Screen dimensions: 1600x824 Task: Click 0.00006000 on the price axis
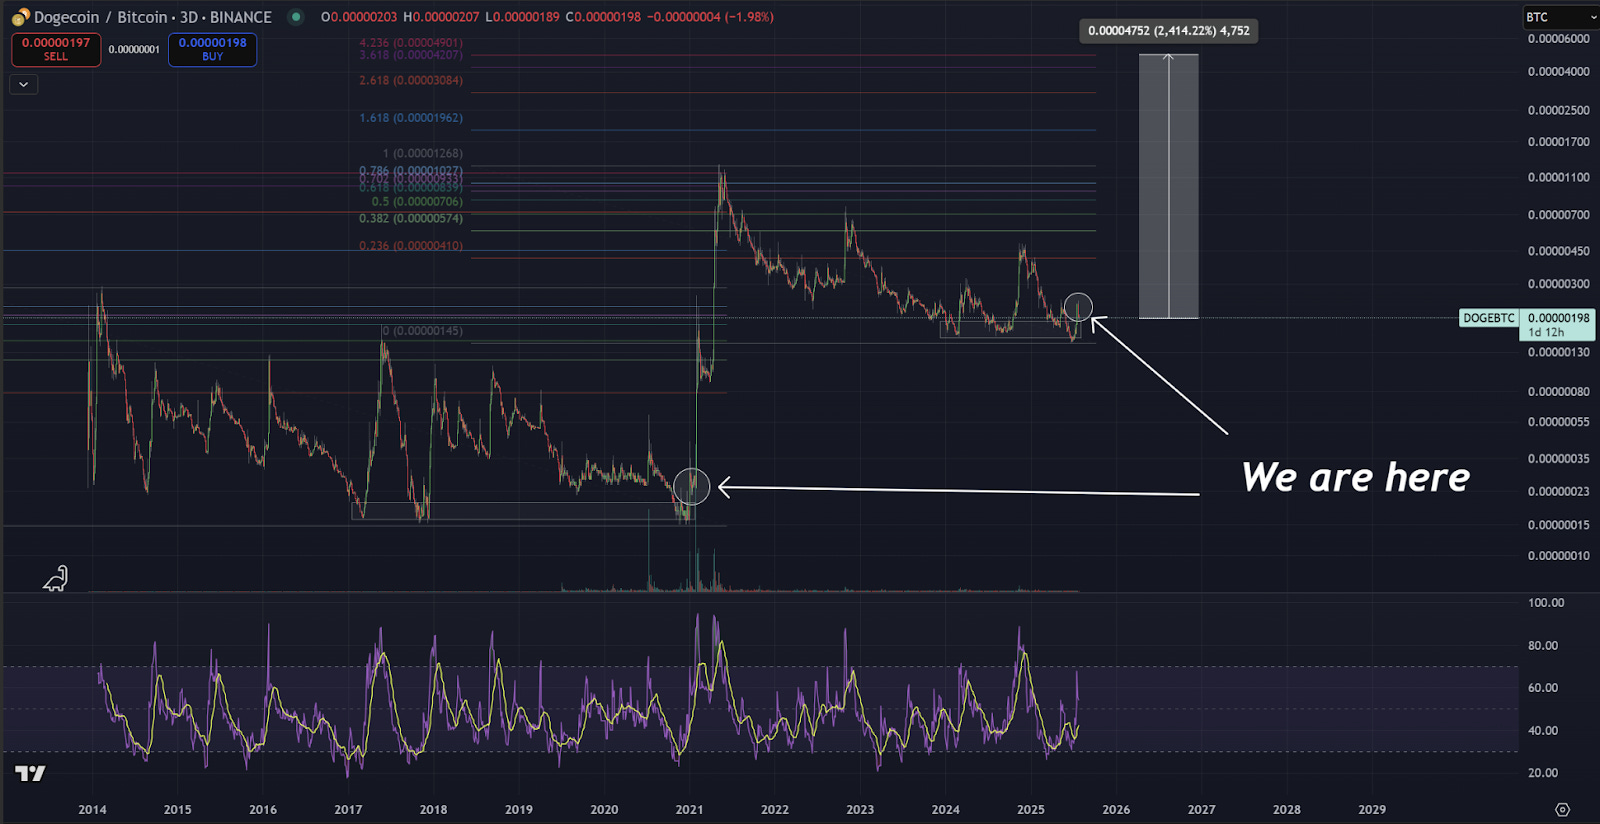(x=1558, y=39)
